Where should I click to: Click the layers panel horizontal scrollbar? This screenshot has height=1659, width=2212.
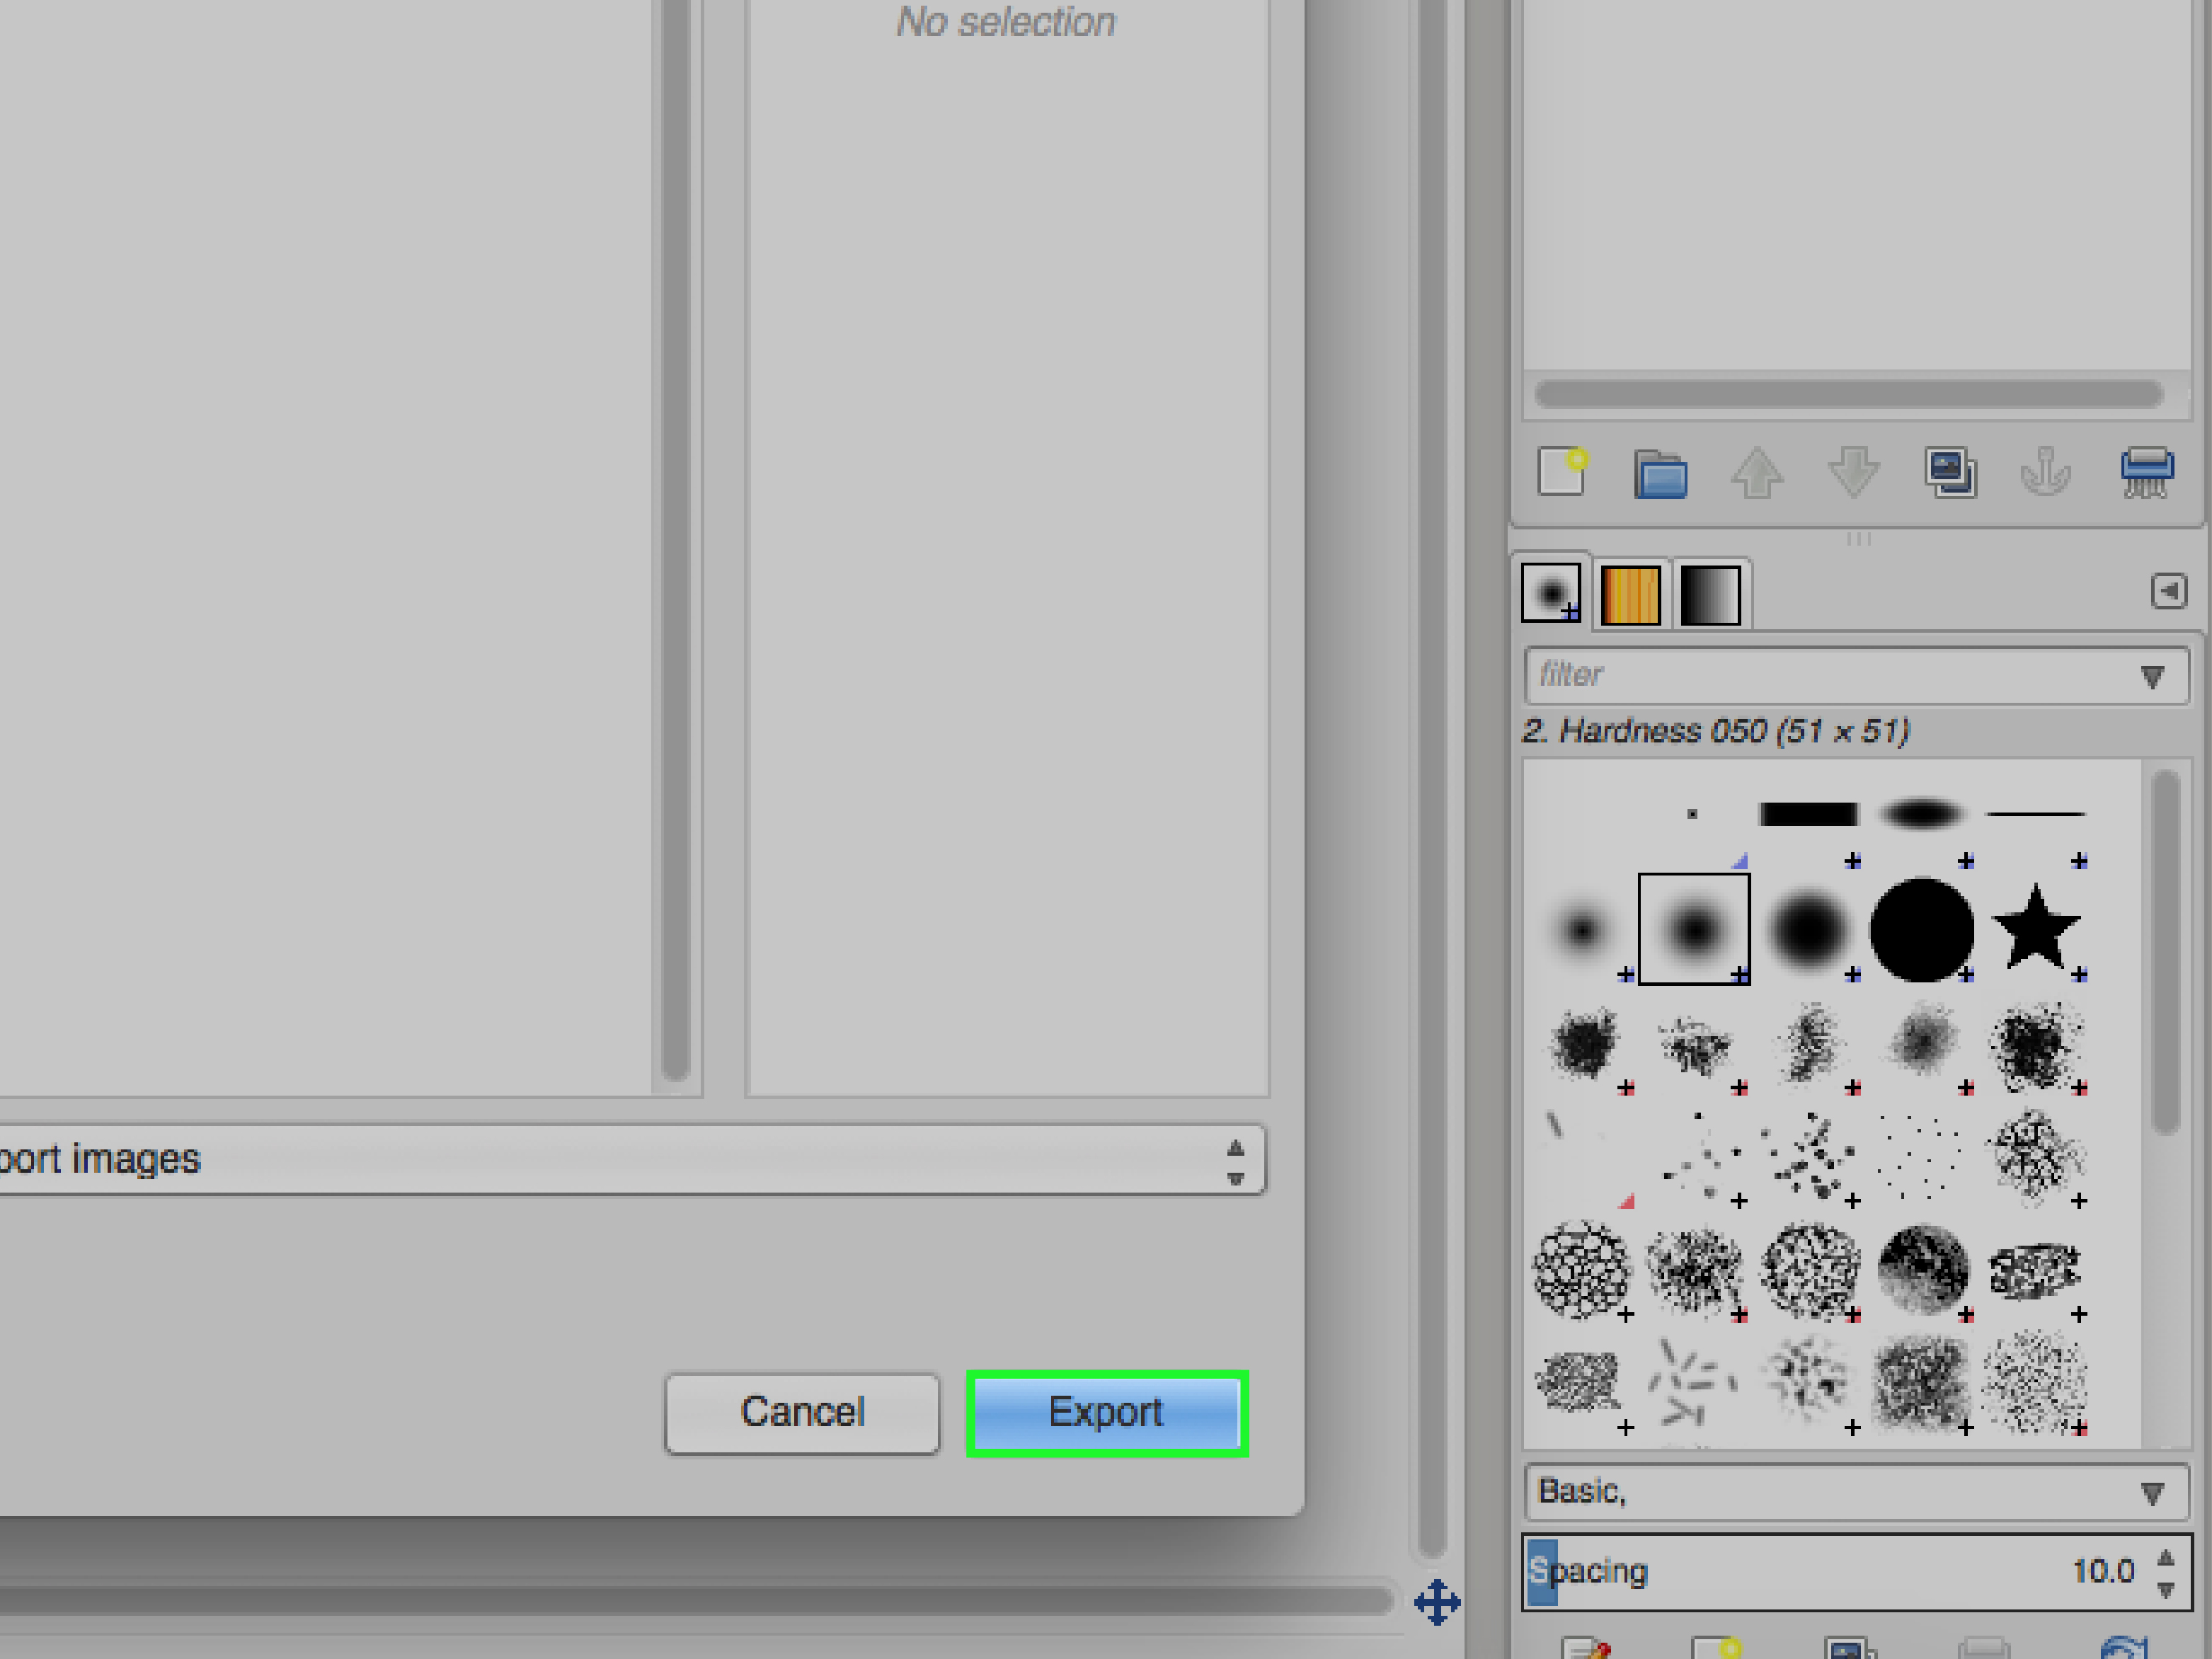1848,394
